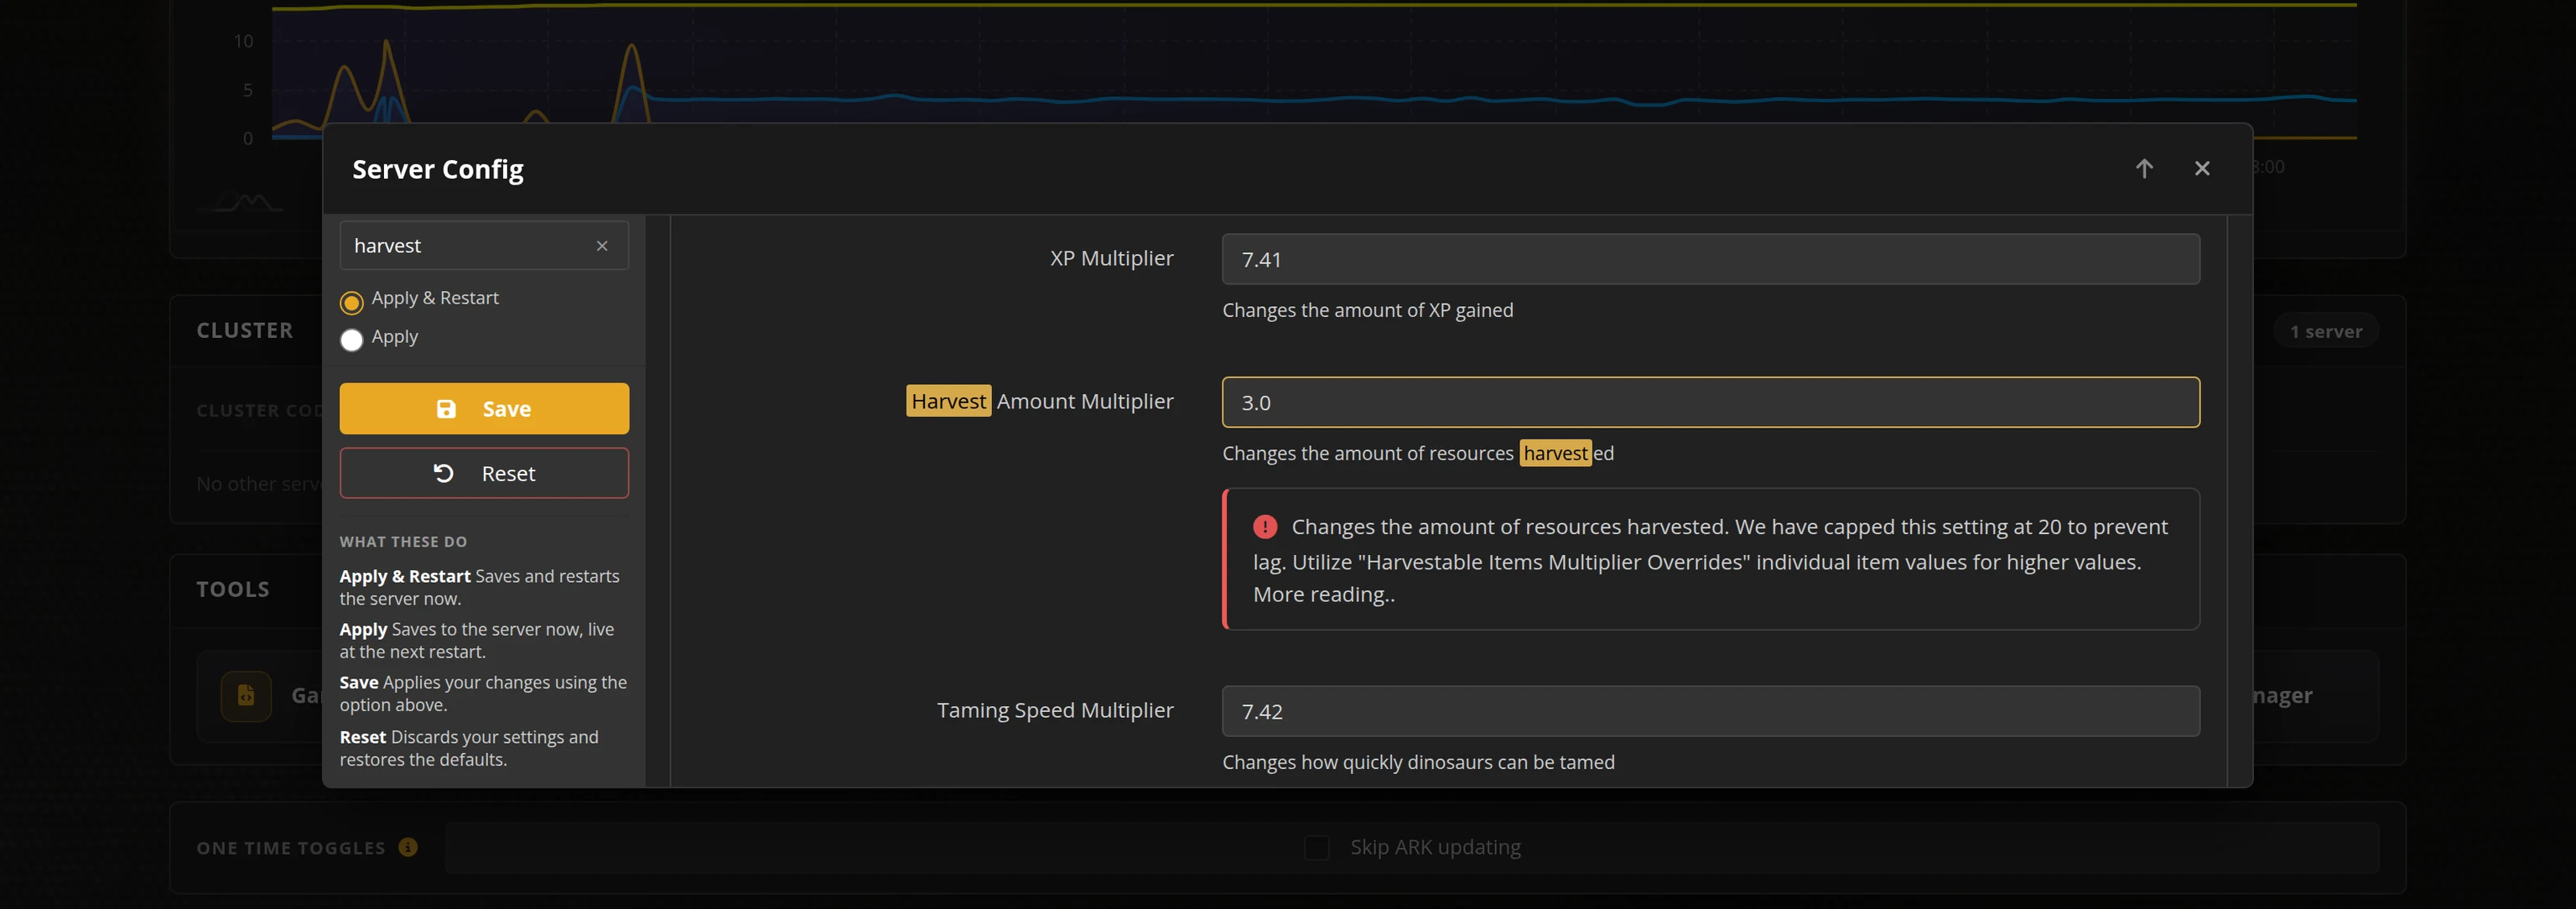Tick the Skip ARK updating checkbox
The width and height of the screenshot is (2576, 909).
tap(1317, 847)
